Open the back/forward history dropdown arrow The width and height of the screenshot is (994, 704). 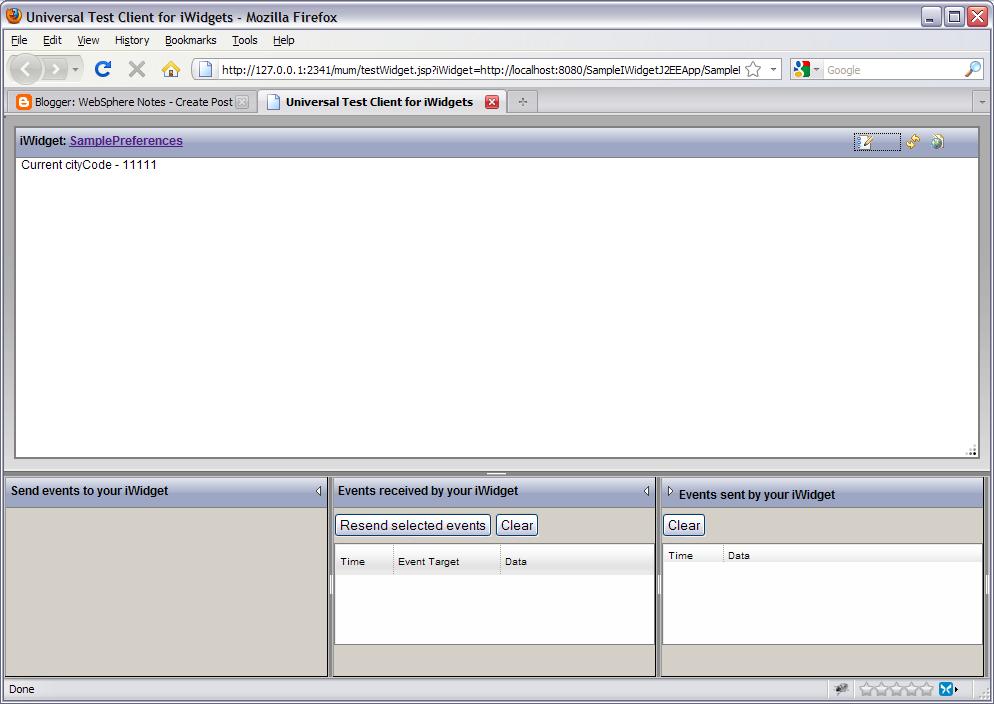click(x=75, y=69)
